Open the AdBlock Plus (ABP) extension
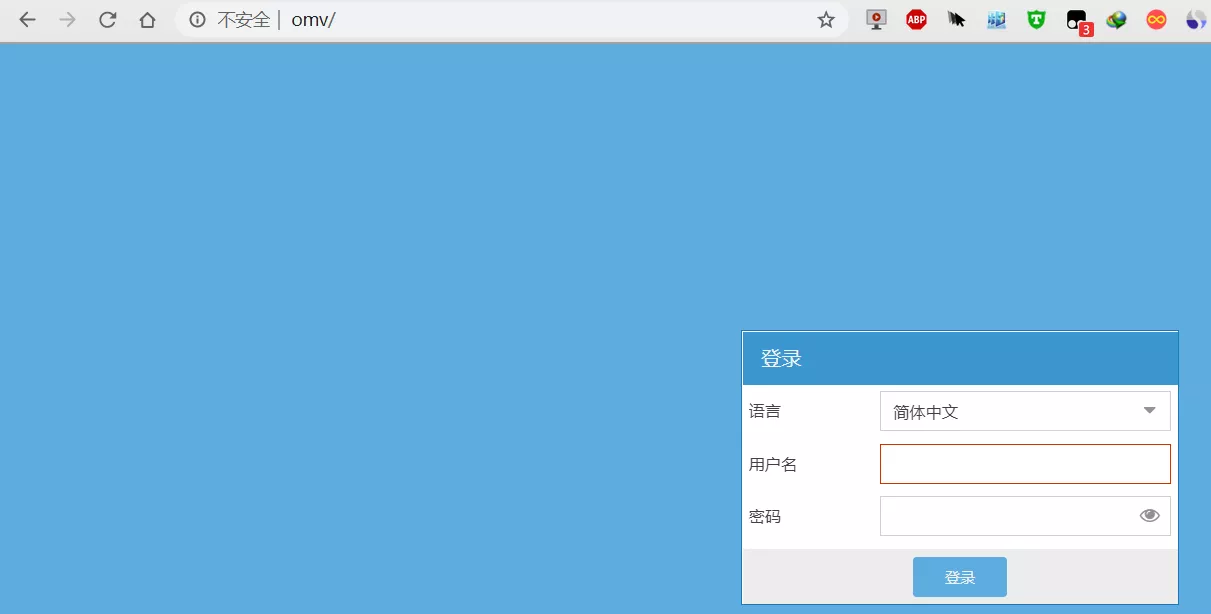Viewport: 1211px width, 614px height. (x=916, y=20)
